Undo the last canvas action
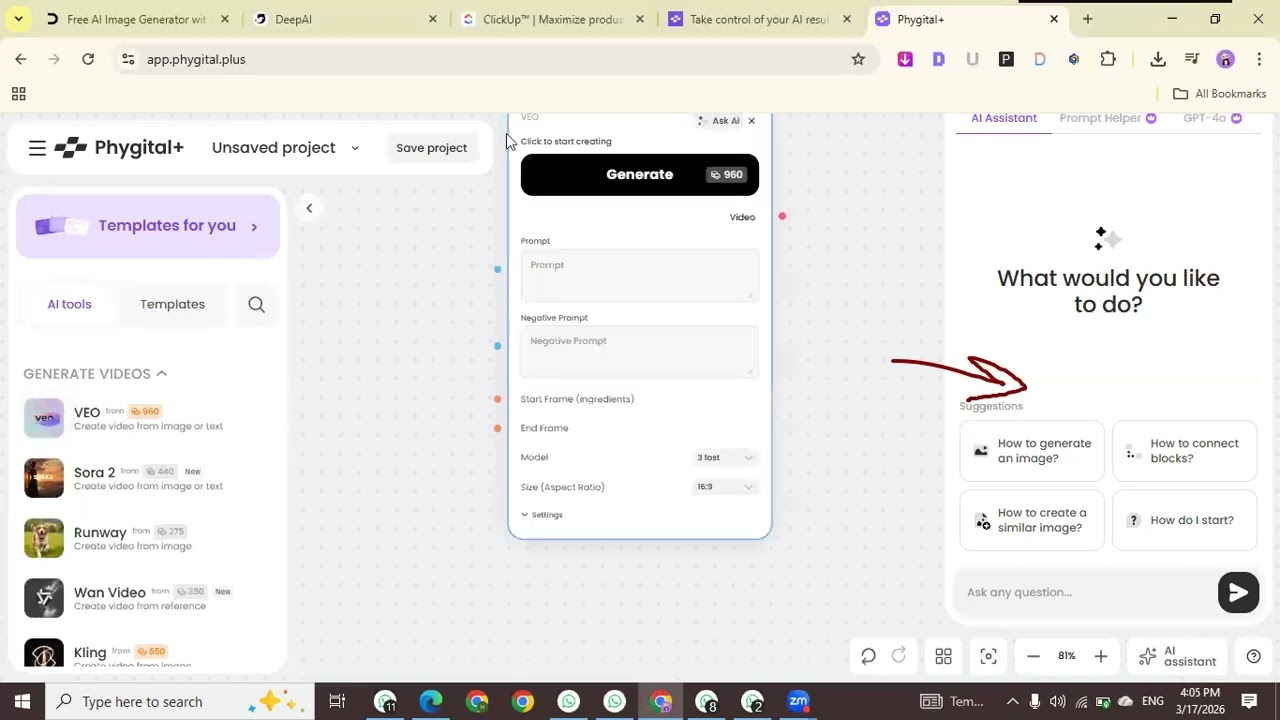 pos(868,656)
